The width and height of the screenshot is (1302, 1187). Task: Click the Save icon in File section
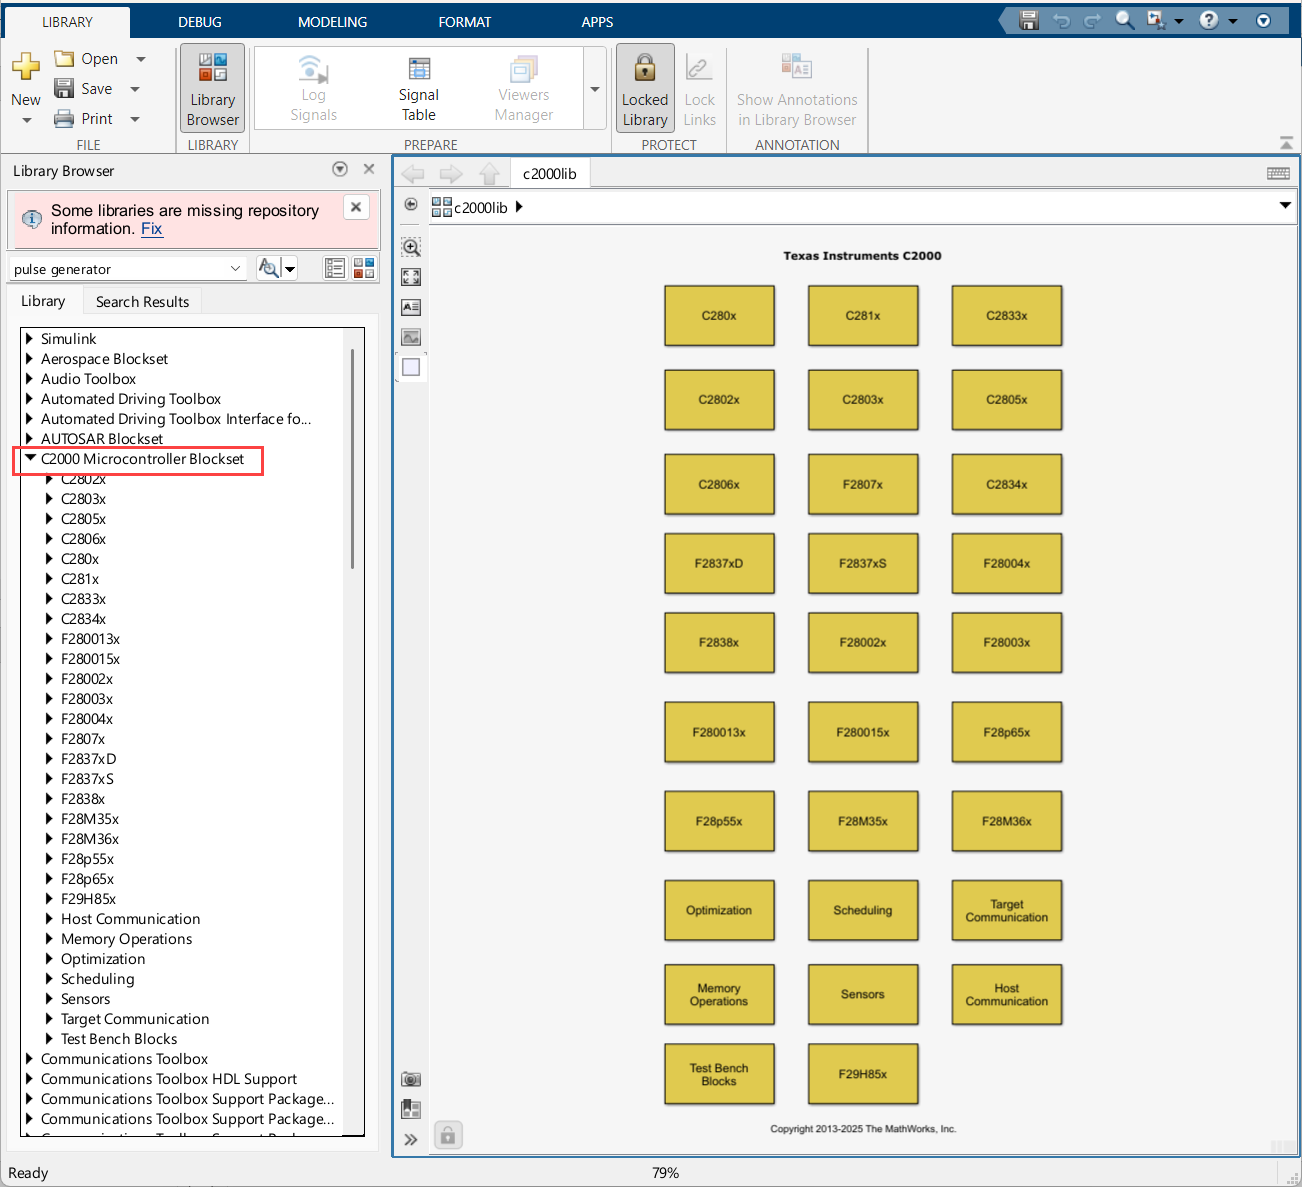coord(65,89)
